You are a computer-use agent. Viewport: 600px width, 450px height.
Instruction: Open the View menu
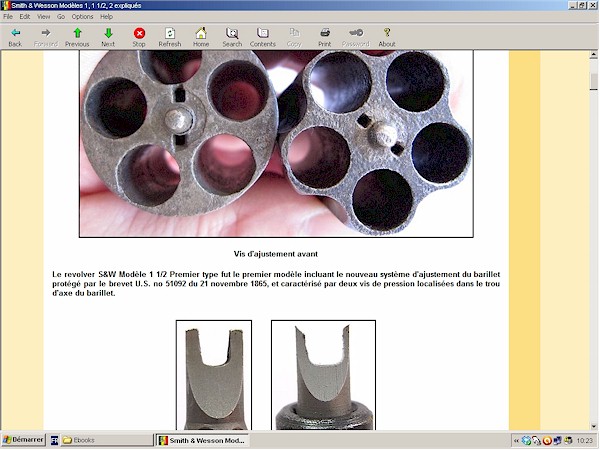44,16
